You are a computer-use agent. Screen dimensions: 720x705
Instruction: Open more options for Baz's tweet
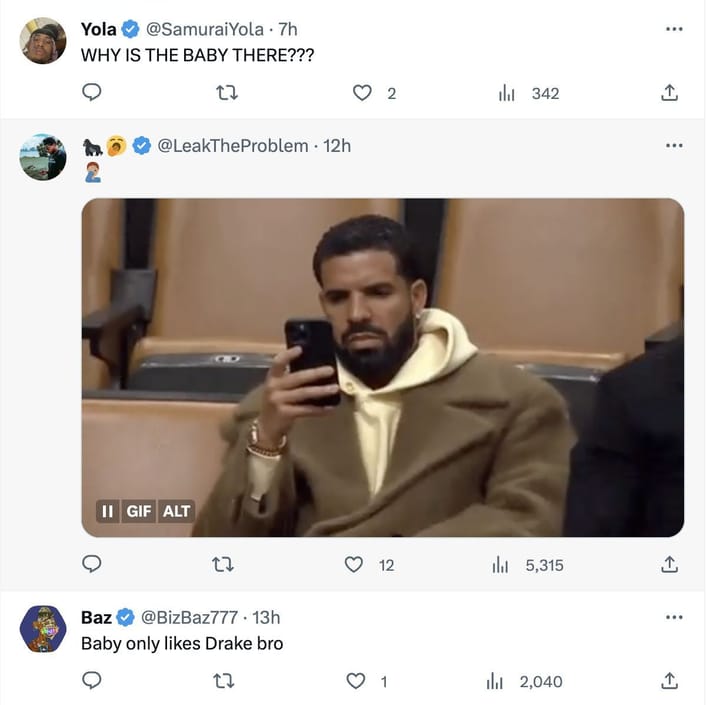(674, 617)
